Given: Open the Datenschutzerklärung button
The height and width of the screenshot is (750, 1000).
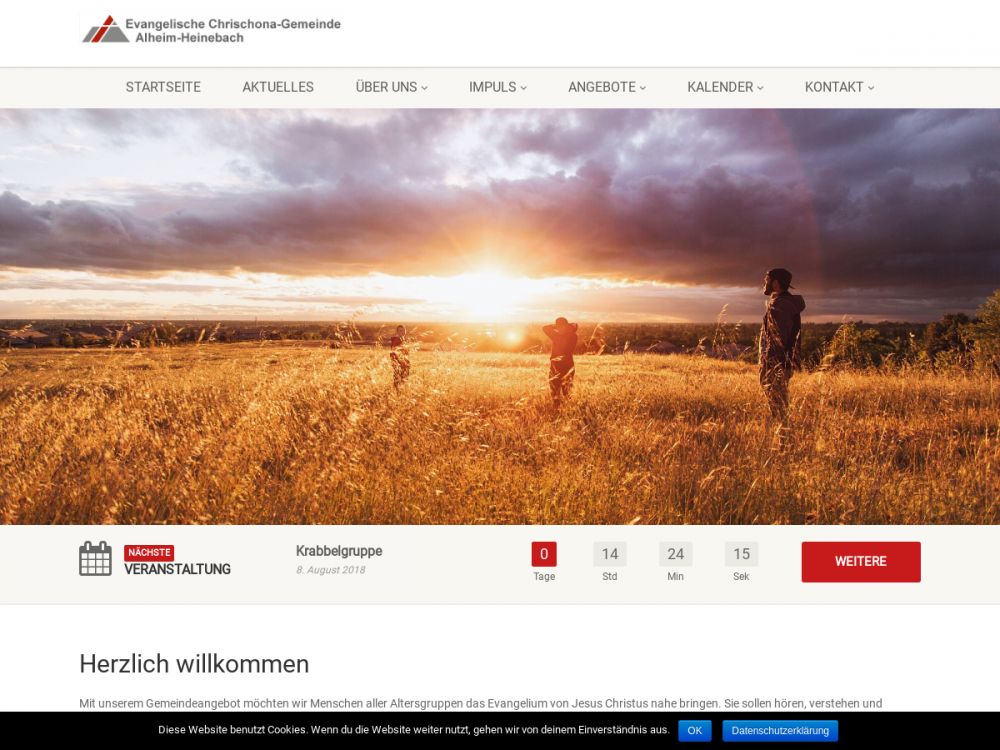Looking at the screenshot, I should 780,731.
